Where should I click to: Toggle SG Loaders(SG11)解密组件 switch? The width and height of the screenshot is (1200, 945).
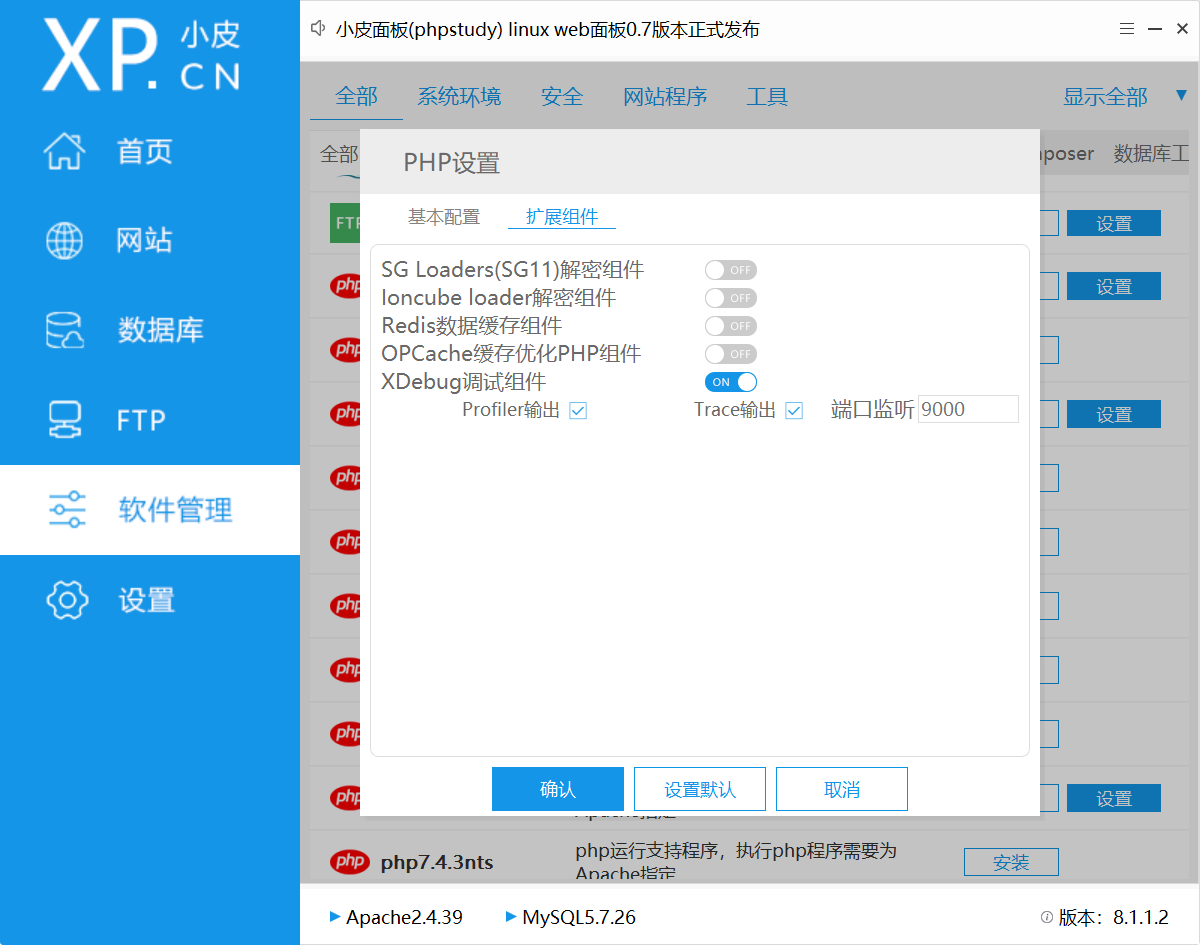pos(731,270)
